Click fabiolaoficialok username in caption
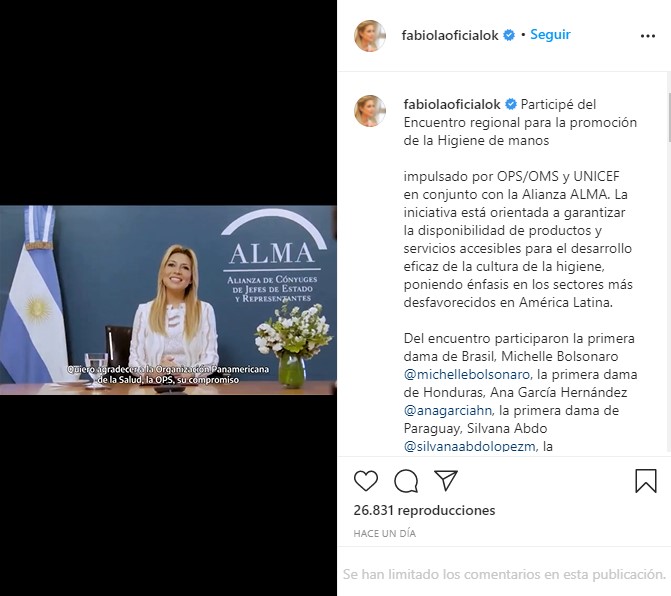Viewport: 671px width, 596px height. (x=452, y=104)
